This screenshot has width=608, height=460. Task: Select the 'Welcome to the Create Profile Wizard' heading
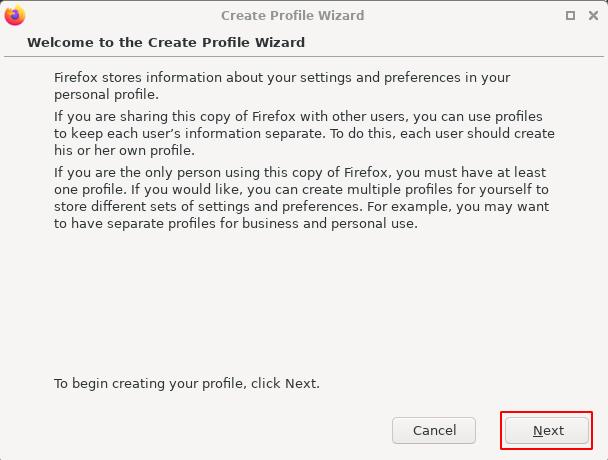(166, 42)
